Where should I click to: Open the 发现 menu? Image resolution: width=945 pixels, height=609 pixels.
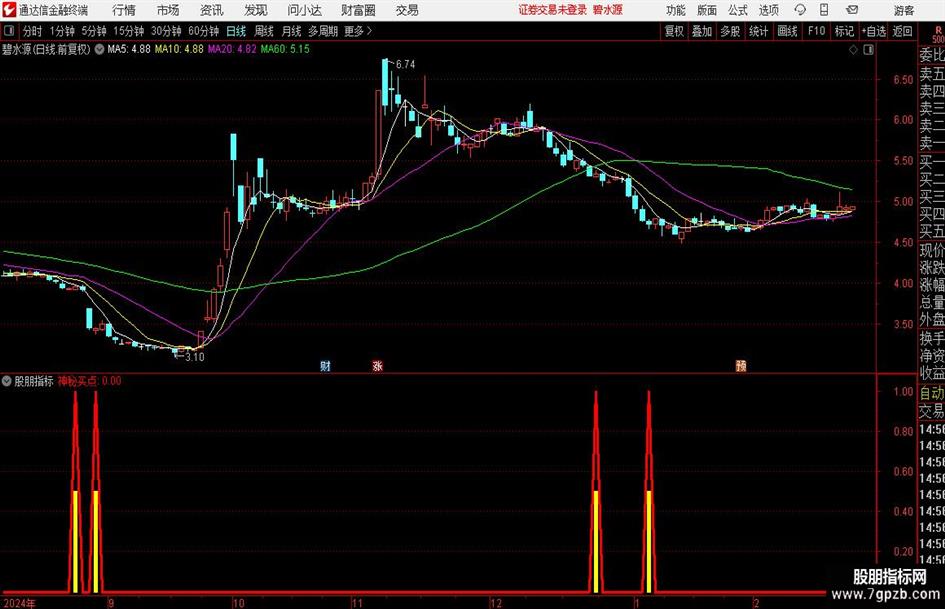[256, 10]
